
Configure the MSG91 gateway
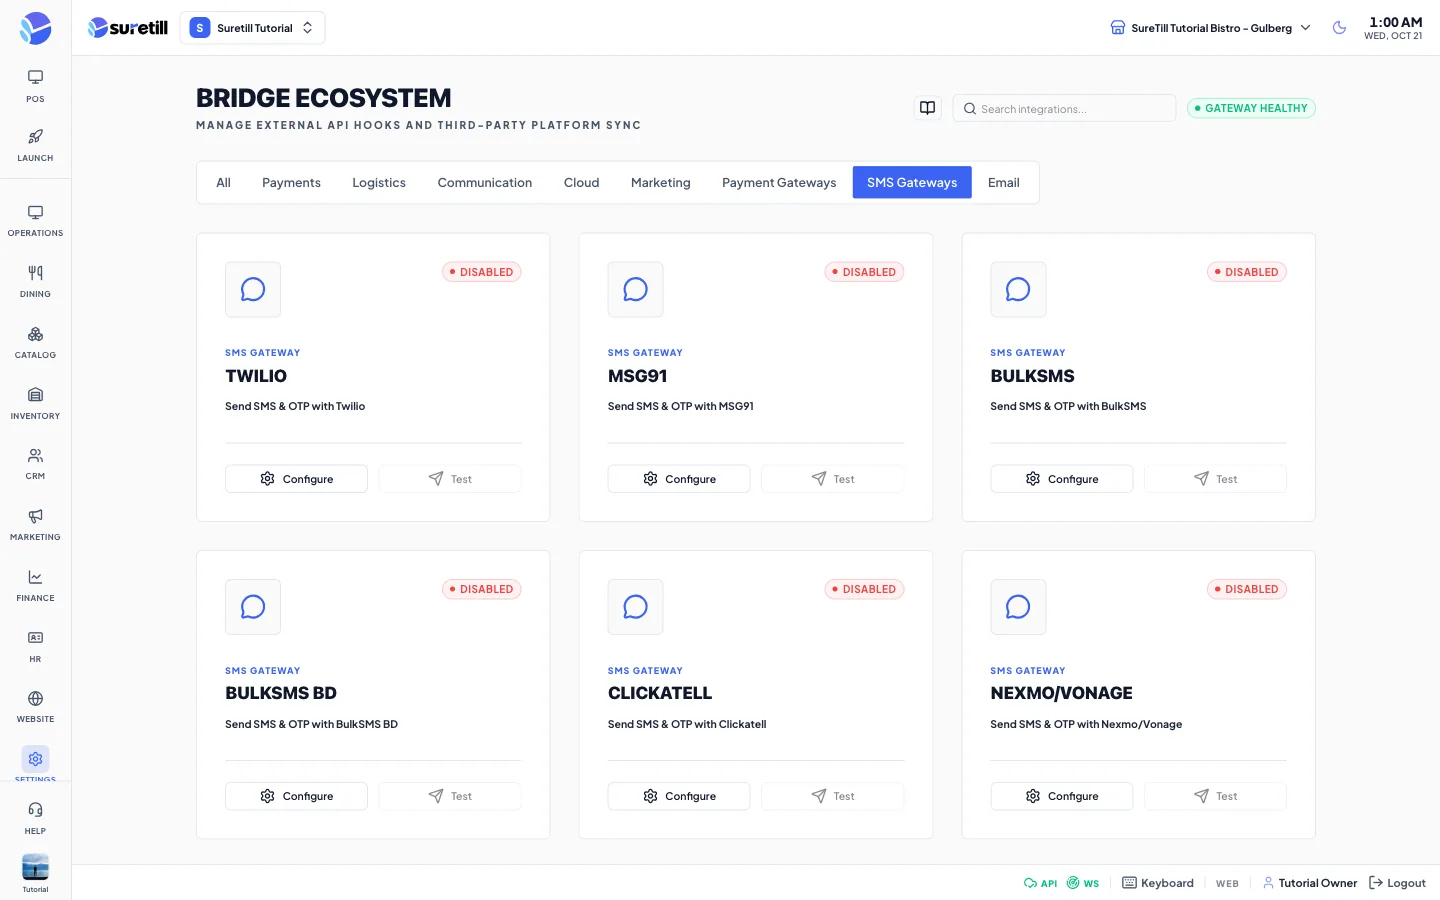click(679, 479)
